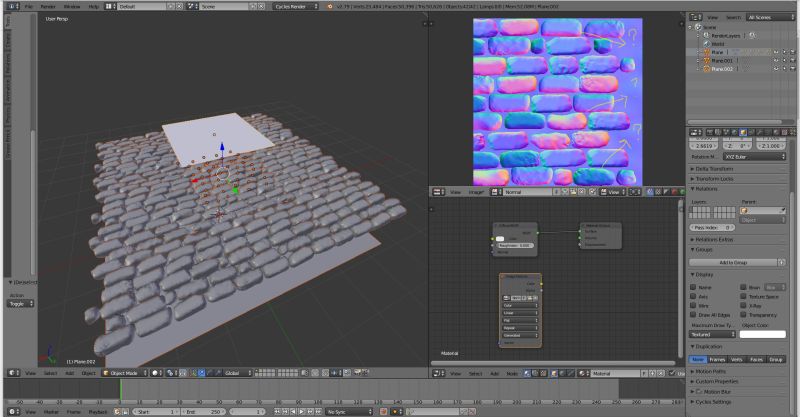Screen dimensions: 800x417
Task: Open the Object Mode selector
Action: tap(125, 373)
